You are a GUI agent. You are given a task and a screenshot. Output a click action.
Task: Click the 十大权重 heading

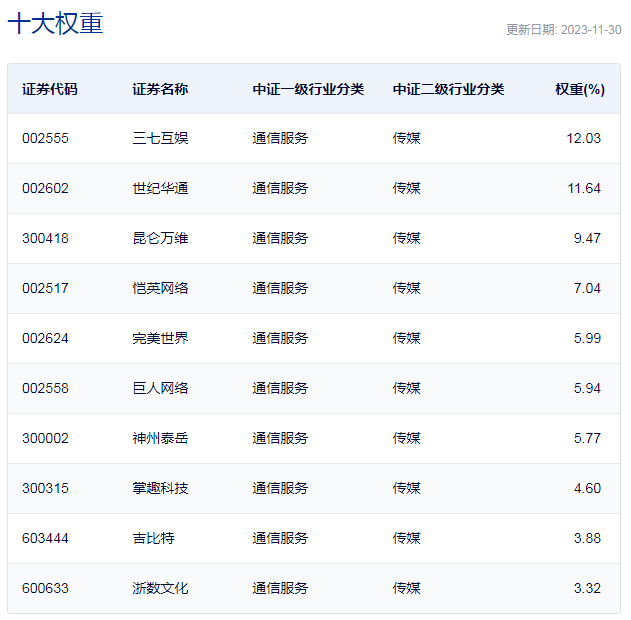point(56,23)
